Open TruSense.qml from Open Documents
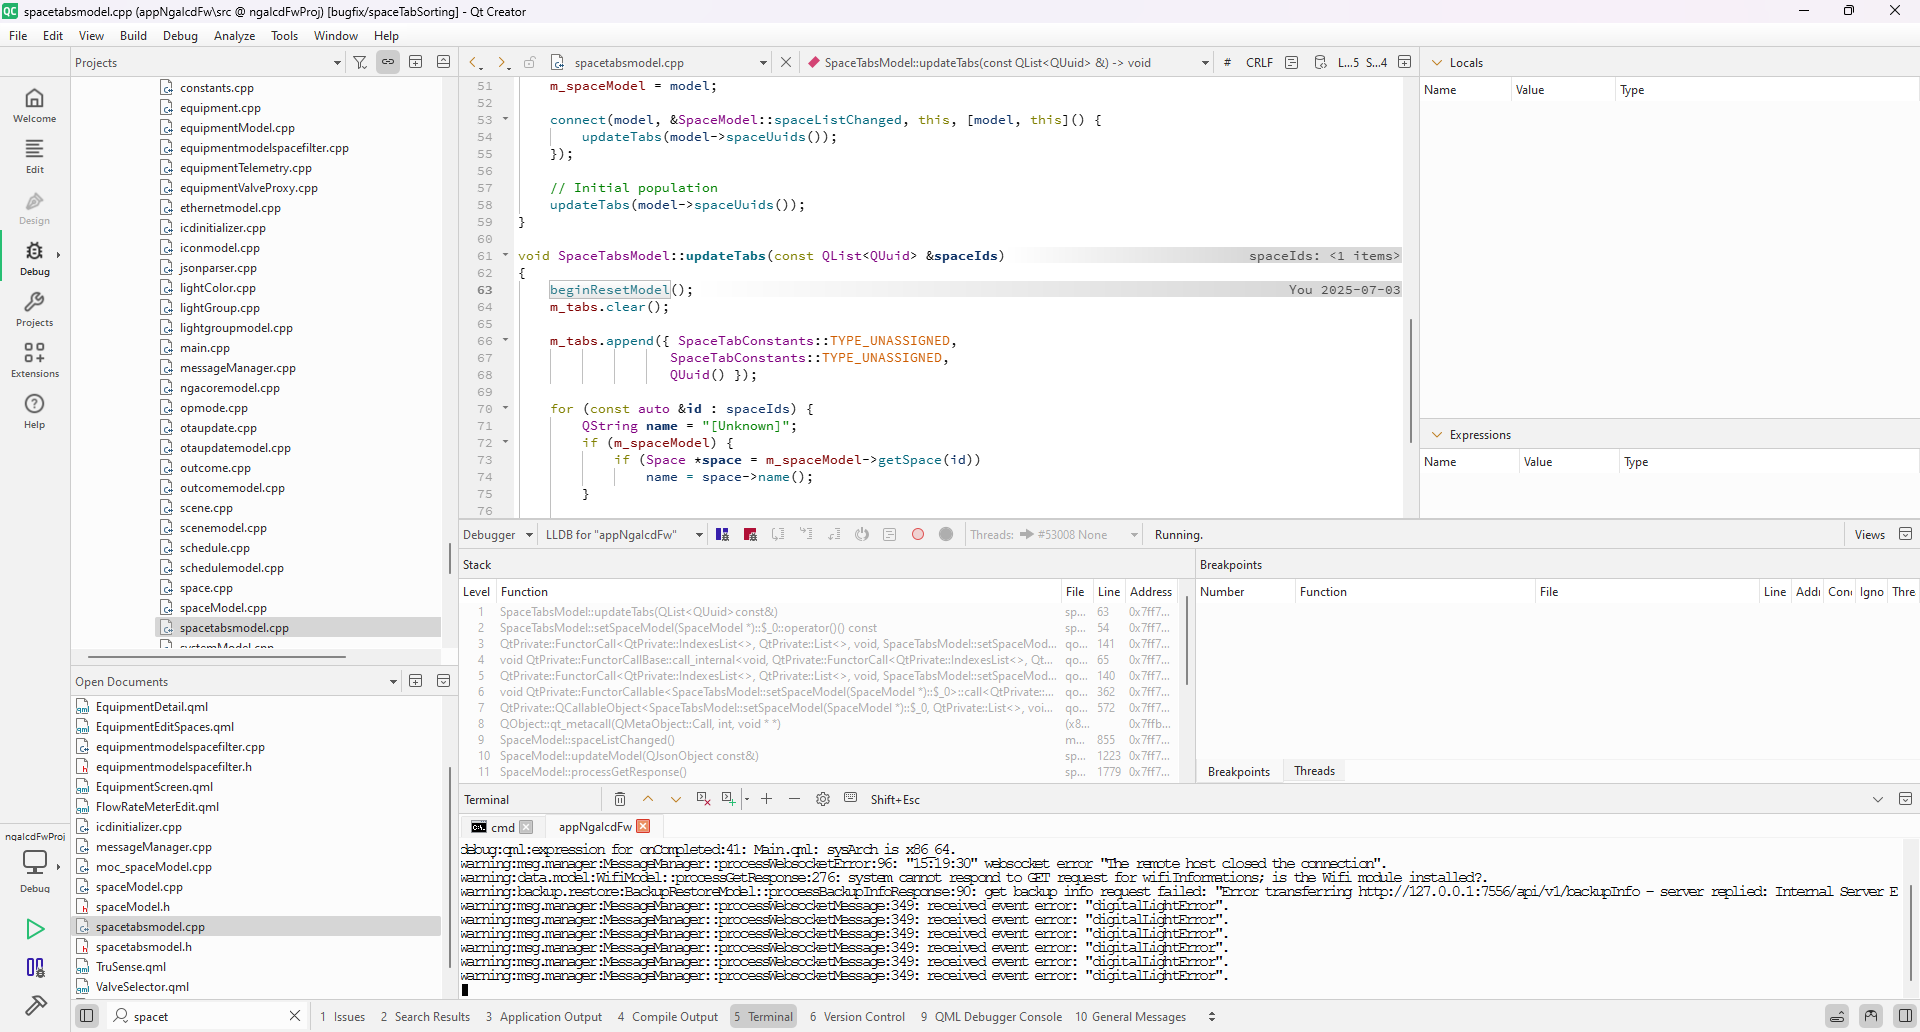 point(130,967)
